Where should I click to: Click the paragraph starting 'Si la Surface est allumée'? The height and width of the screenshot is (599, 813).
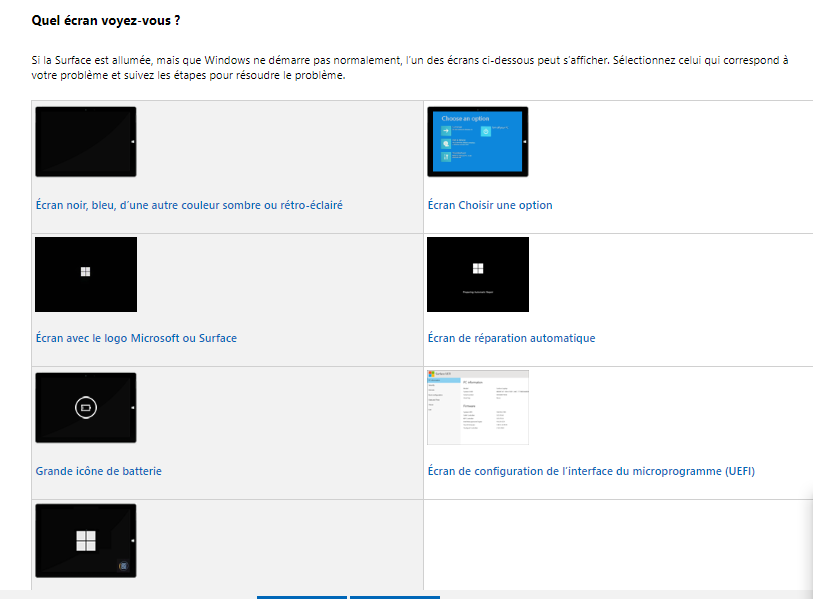pos(410,67)
